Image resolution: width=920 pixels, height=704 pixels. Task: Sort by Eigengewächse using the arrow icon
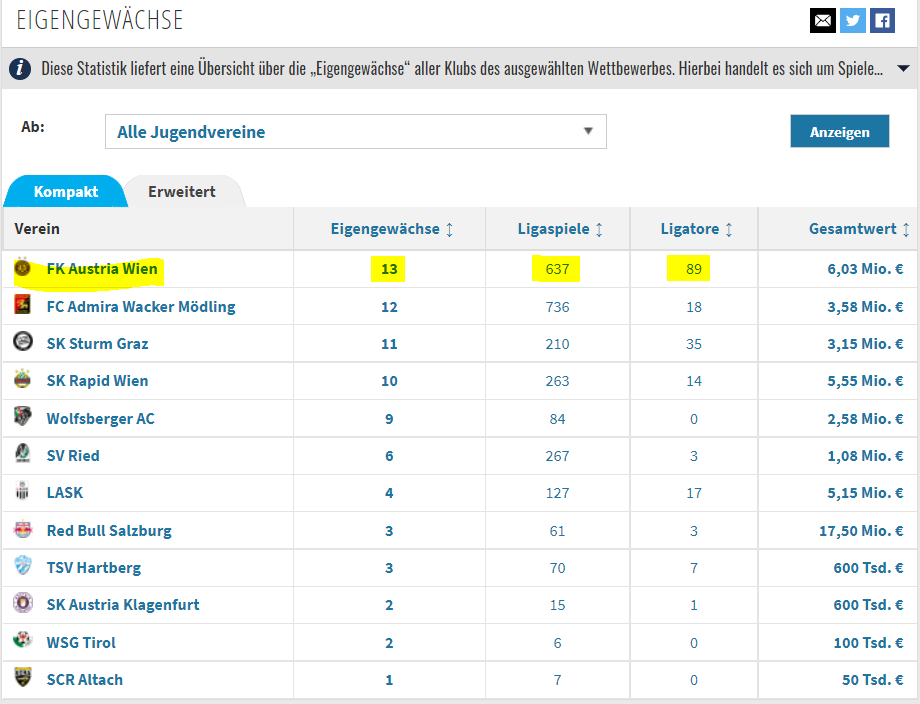[449, 229]
